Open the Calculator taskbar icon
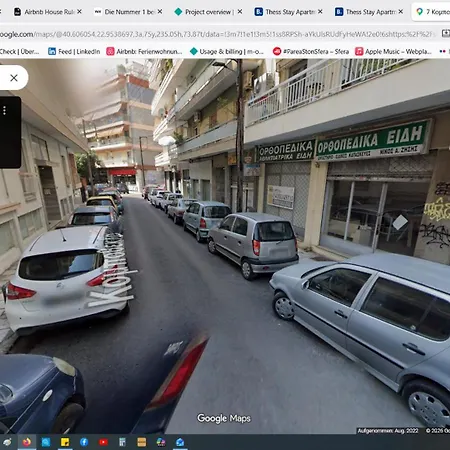Image resolution: width=450 pixels, height=450 pixels. coord(122,442)
